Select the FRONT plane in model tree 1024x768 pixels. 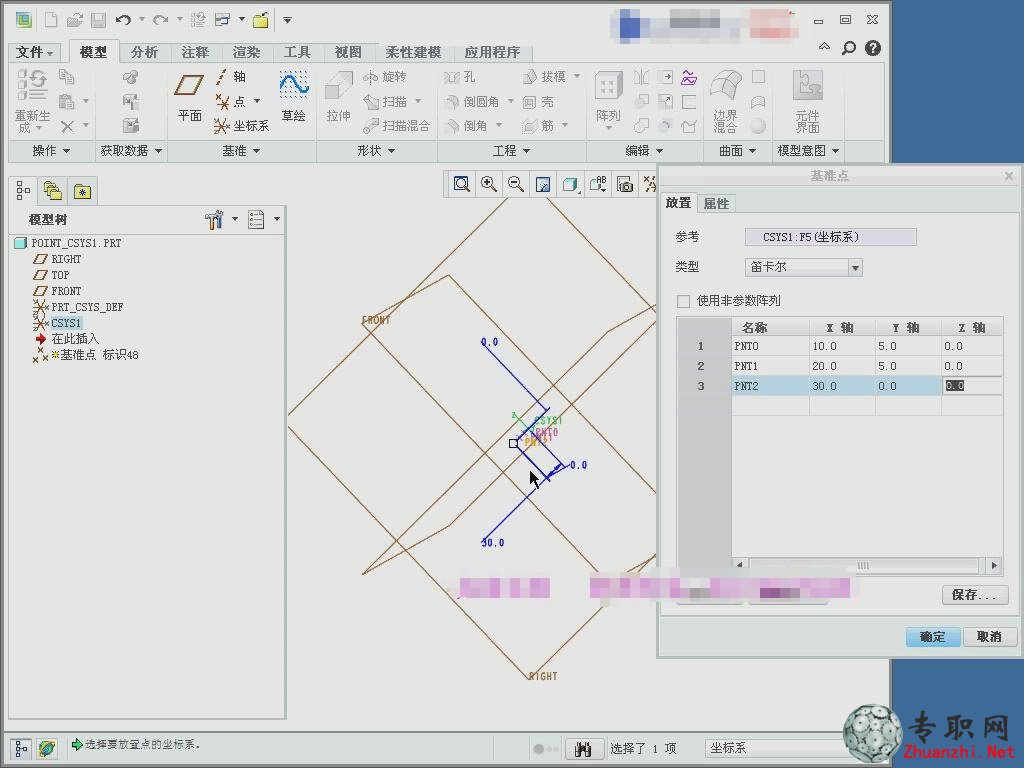[x=66, y=291]
